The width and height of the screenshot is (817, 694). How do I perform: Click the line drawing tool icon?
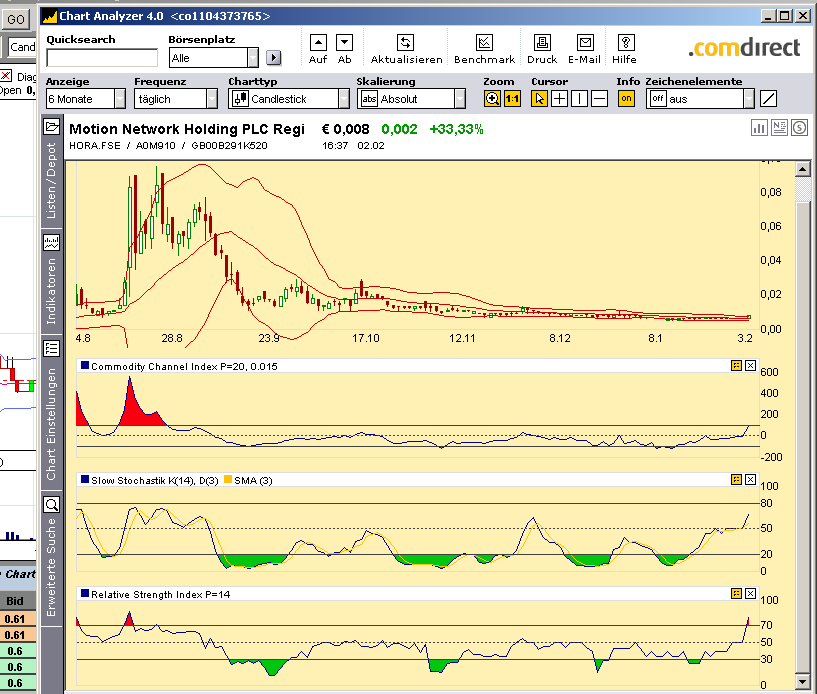click(x=769, y=98)
